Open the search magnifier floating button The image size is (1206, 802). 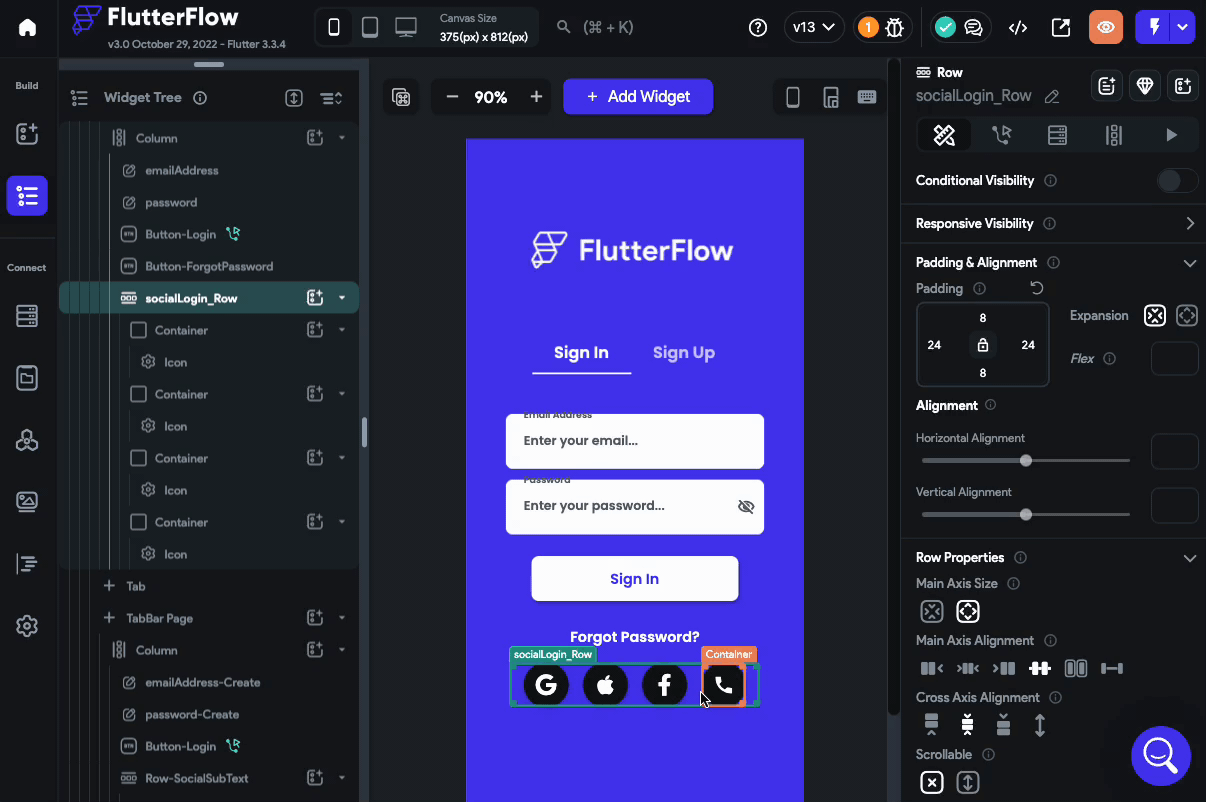[1161, 756]
